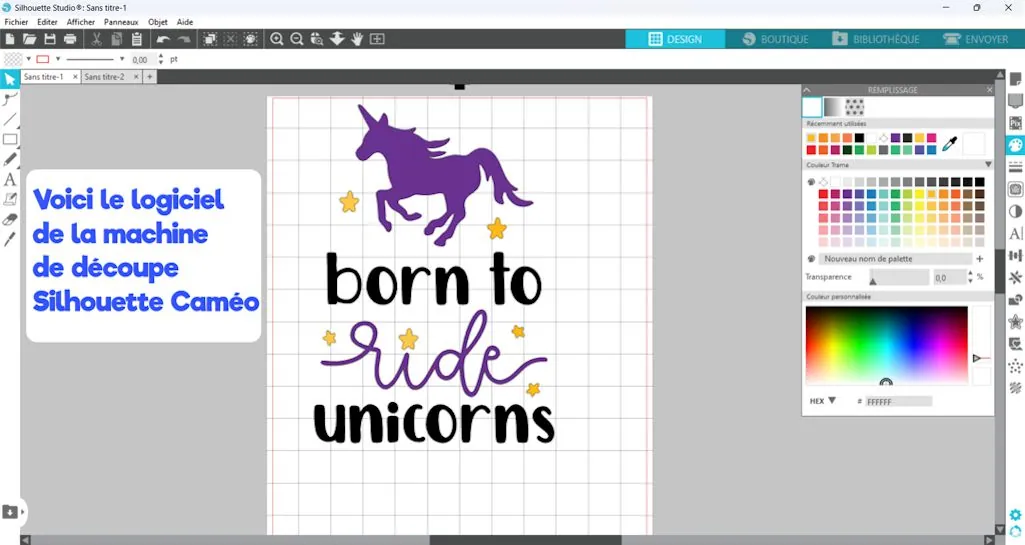Pick the line drawing tool

click(10, 120)
